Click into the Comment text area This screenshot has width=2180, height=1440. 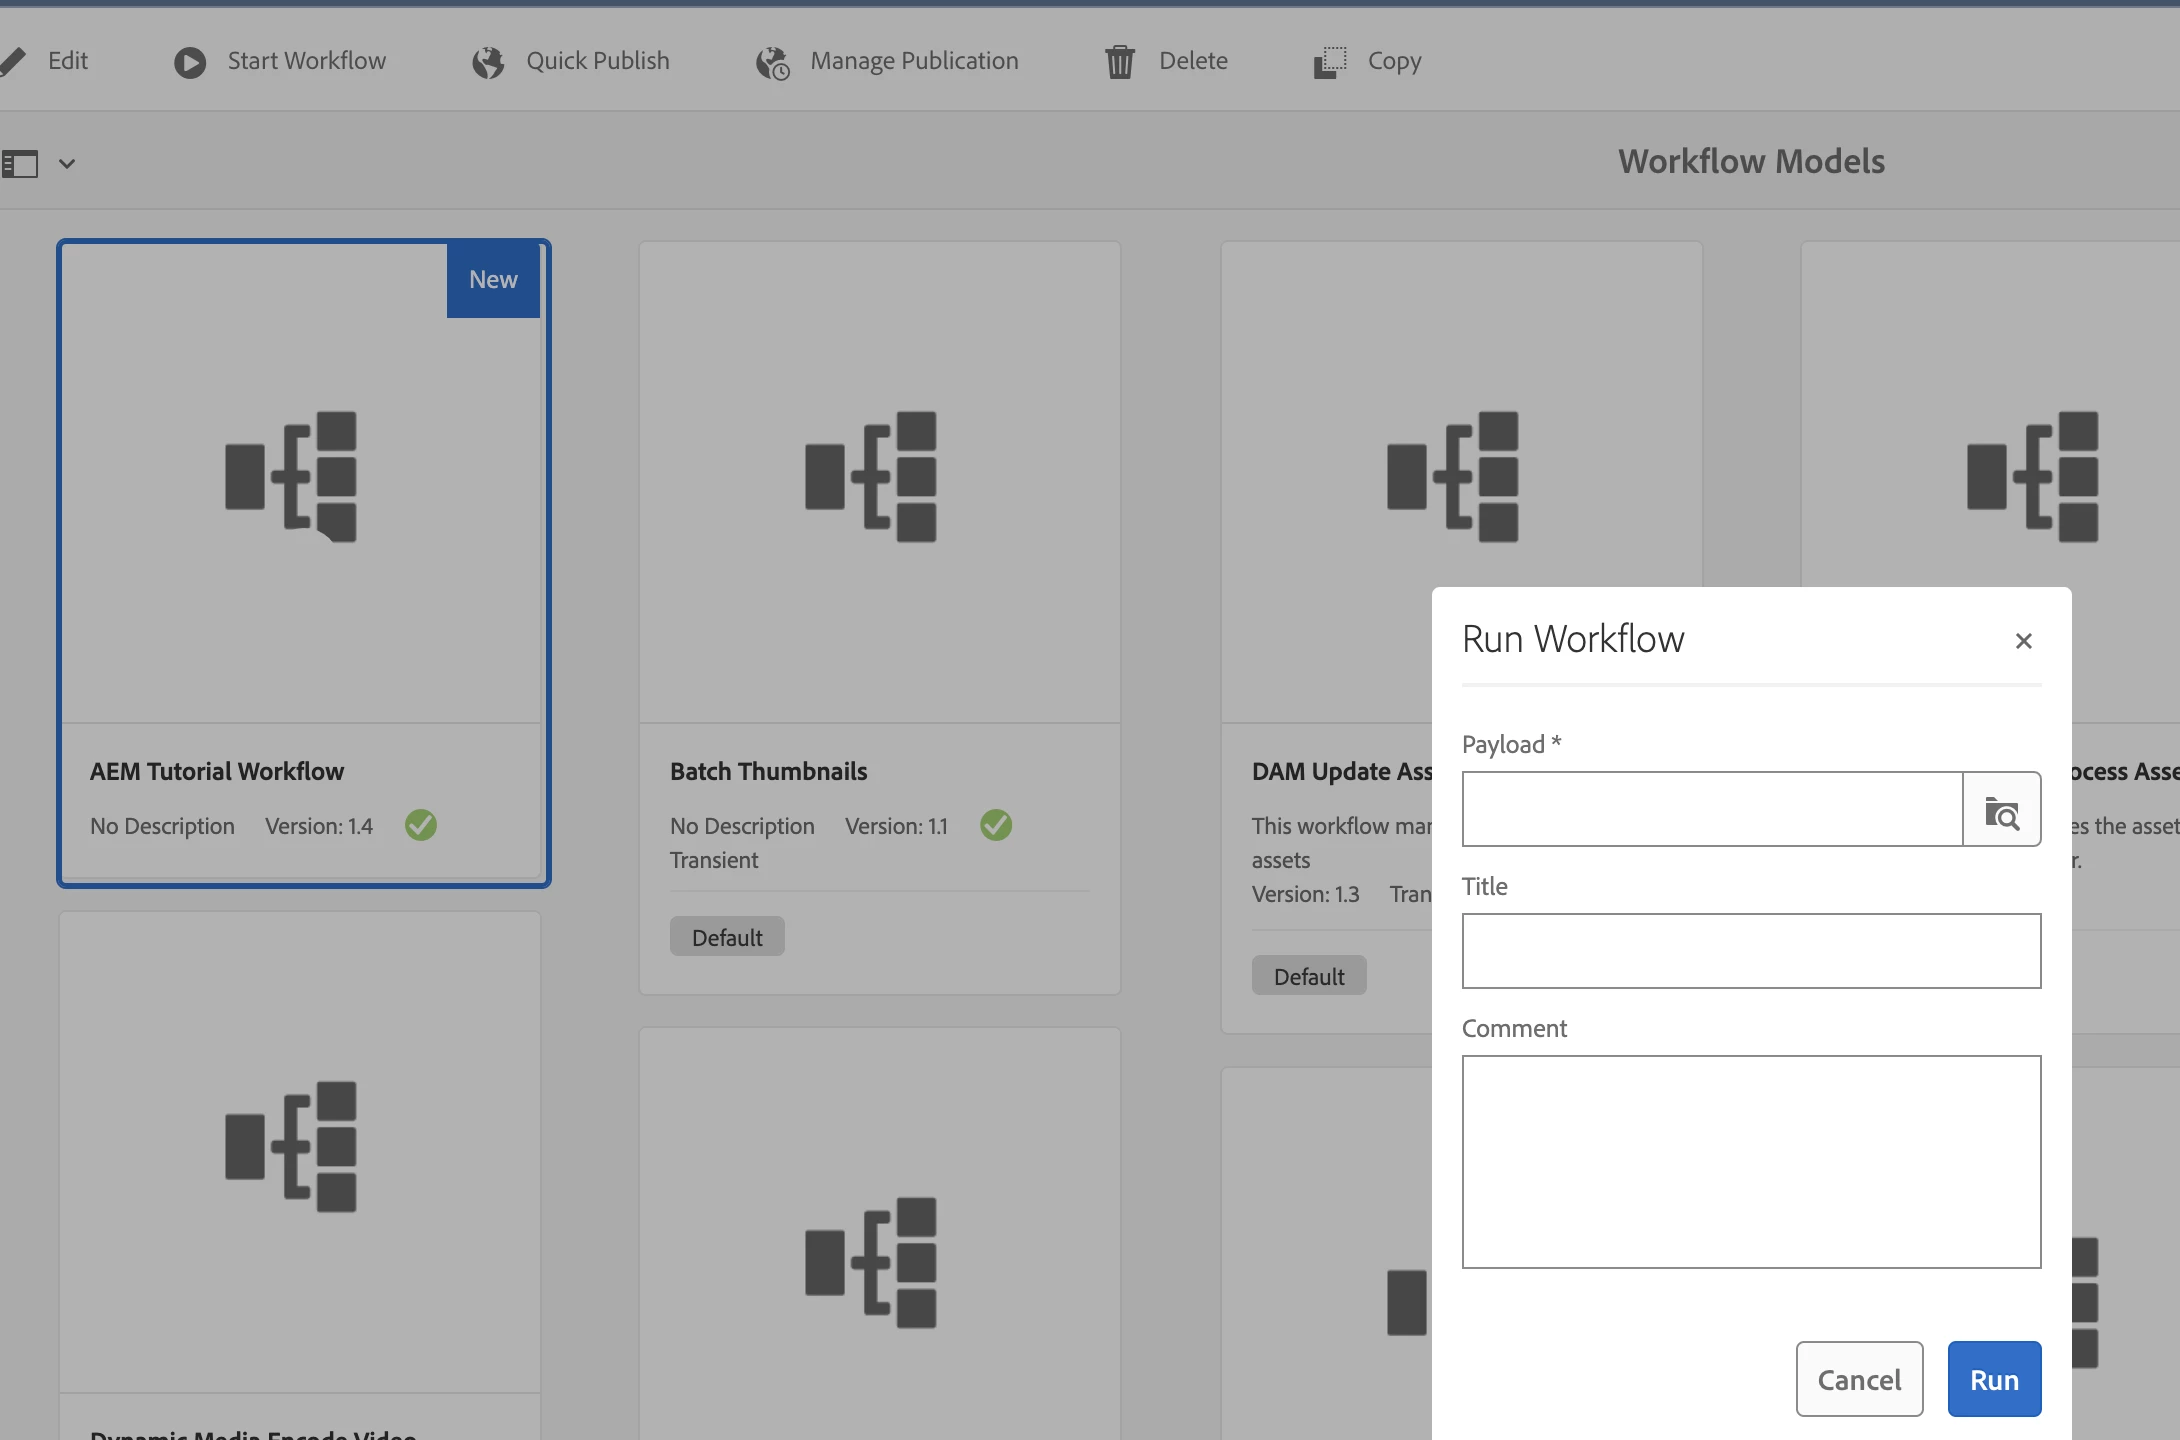click(1750, 1161)
